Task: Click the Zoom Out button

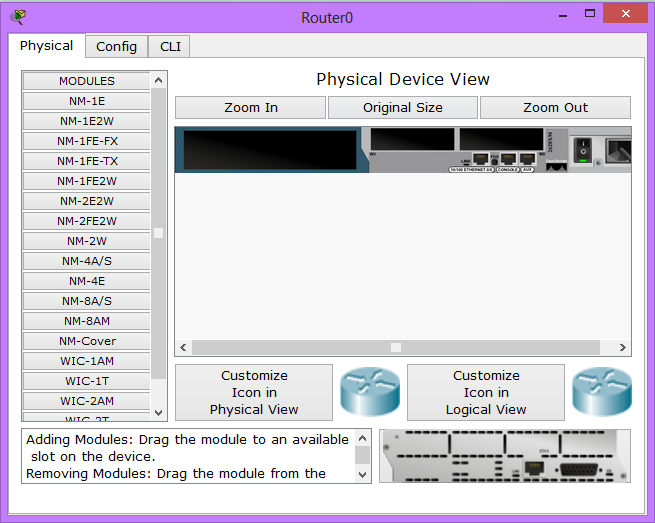Action: [x=555, y=108]
